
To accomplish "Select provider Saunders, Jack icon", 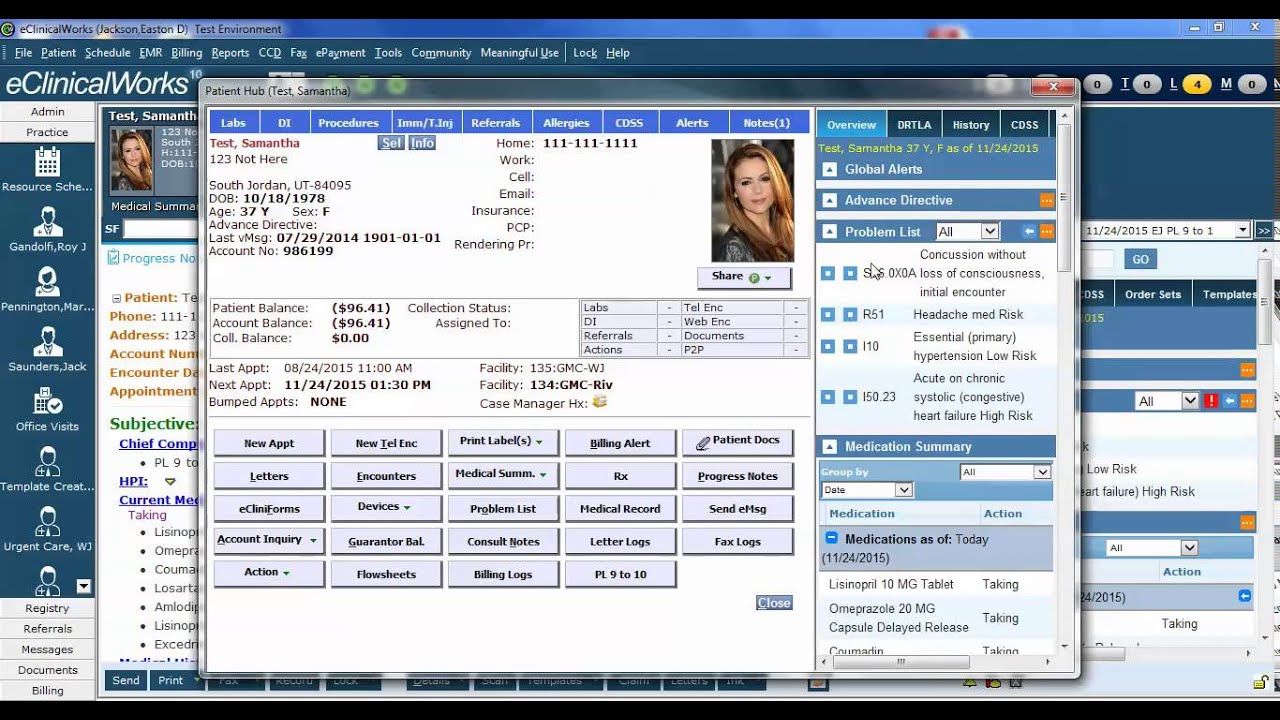I will [47, 342].
